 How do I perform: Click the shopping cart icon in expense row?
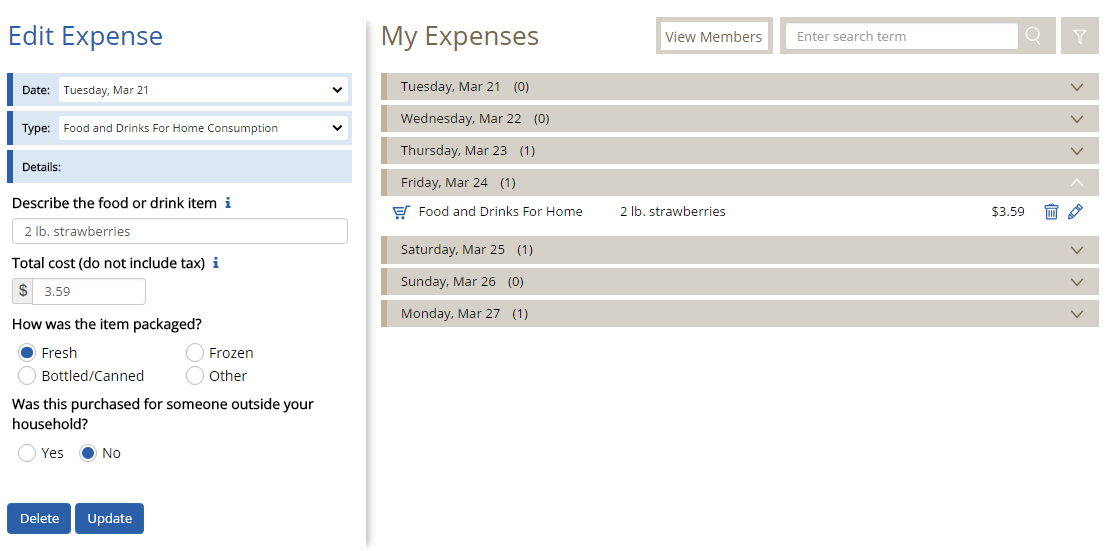click(402, 212)
